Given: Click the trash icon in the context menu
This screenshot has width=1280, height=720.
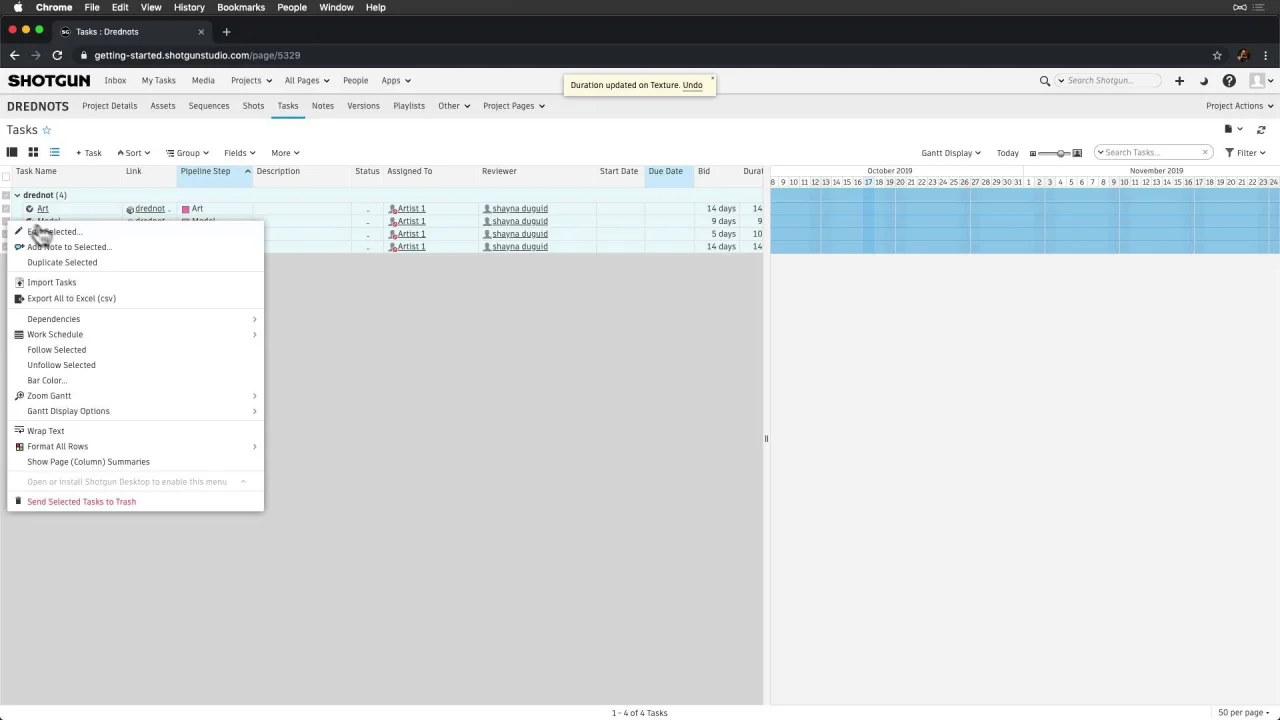Looking at the screenshot, I should click(x=18, y=501).
